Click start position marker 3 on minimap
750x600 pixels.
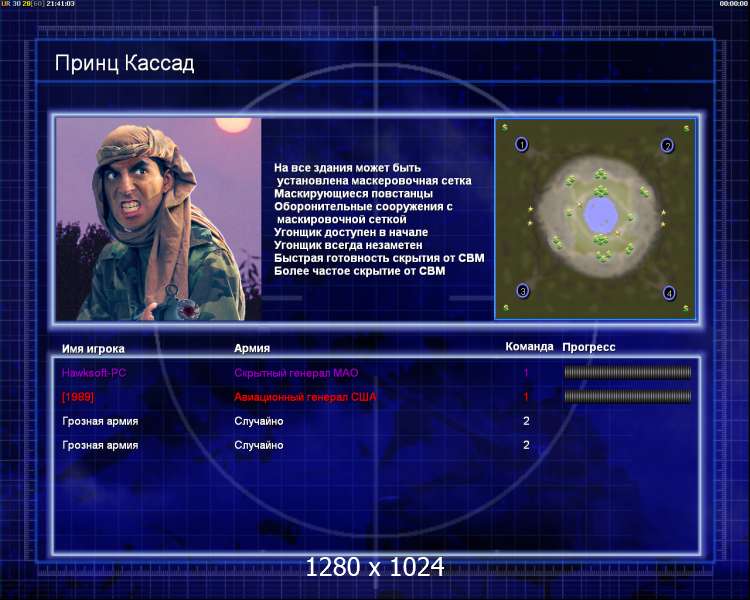[523, 291]
